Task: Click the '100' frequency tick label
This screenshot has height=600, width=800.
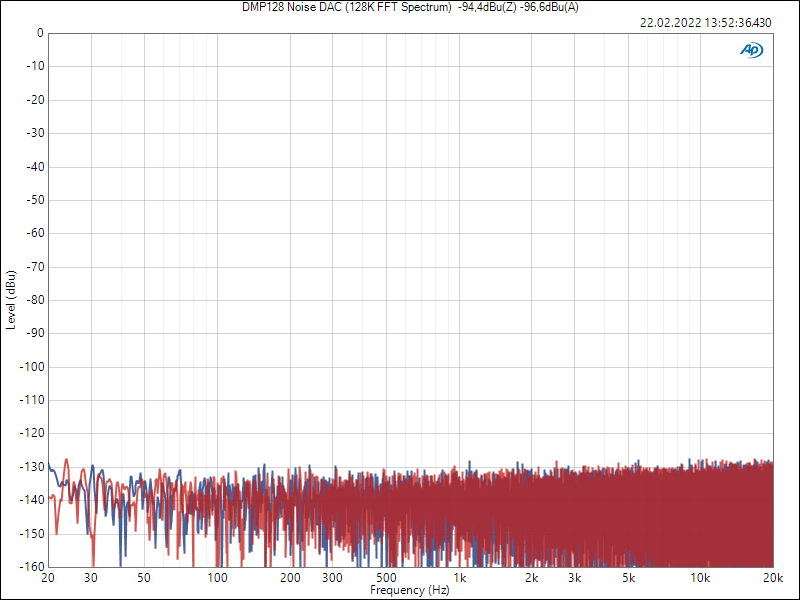Action: (x=217, y=578)
